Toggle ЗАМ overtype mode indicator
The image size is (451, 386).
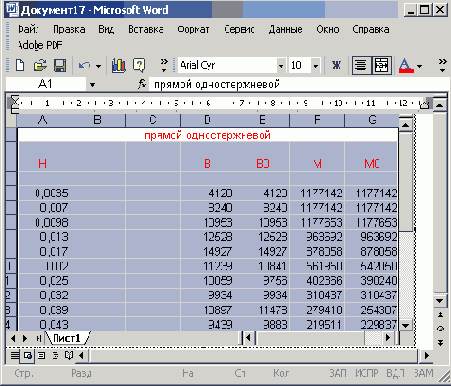pyautogui.click(x=423, y=373)
